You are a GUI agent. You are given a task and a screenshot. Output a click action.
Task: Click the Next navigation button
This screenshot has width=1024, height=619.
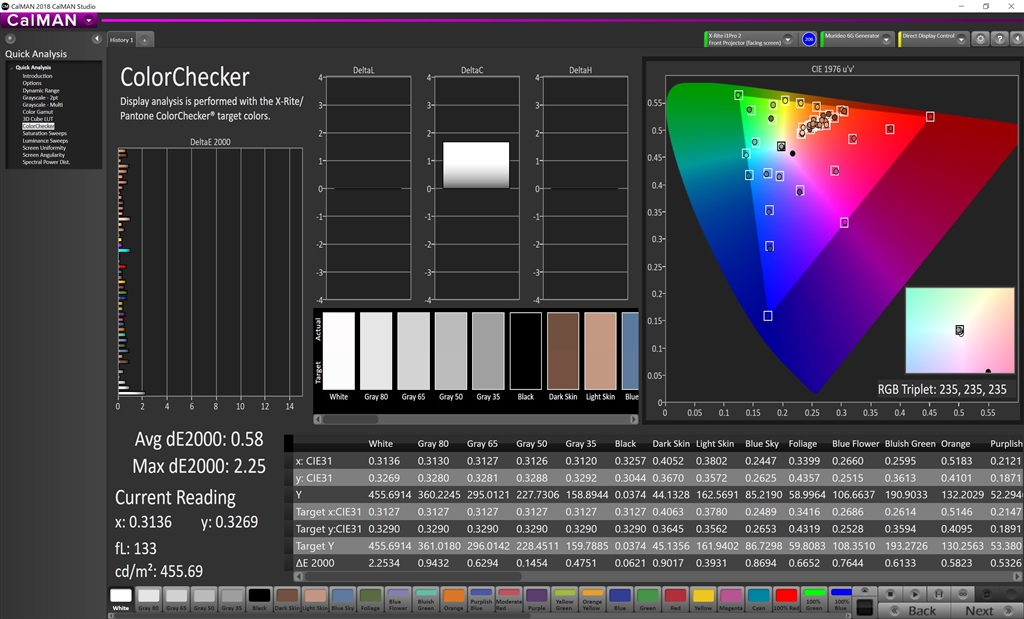[x=987, y=611]
